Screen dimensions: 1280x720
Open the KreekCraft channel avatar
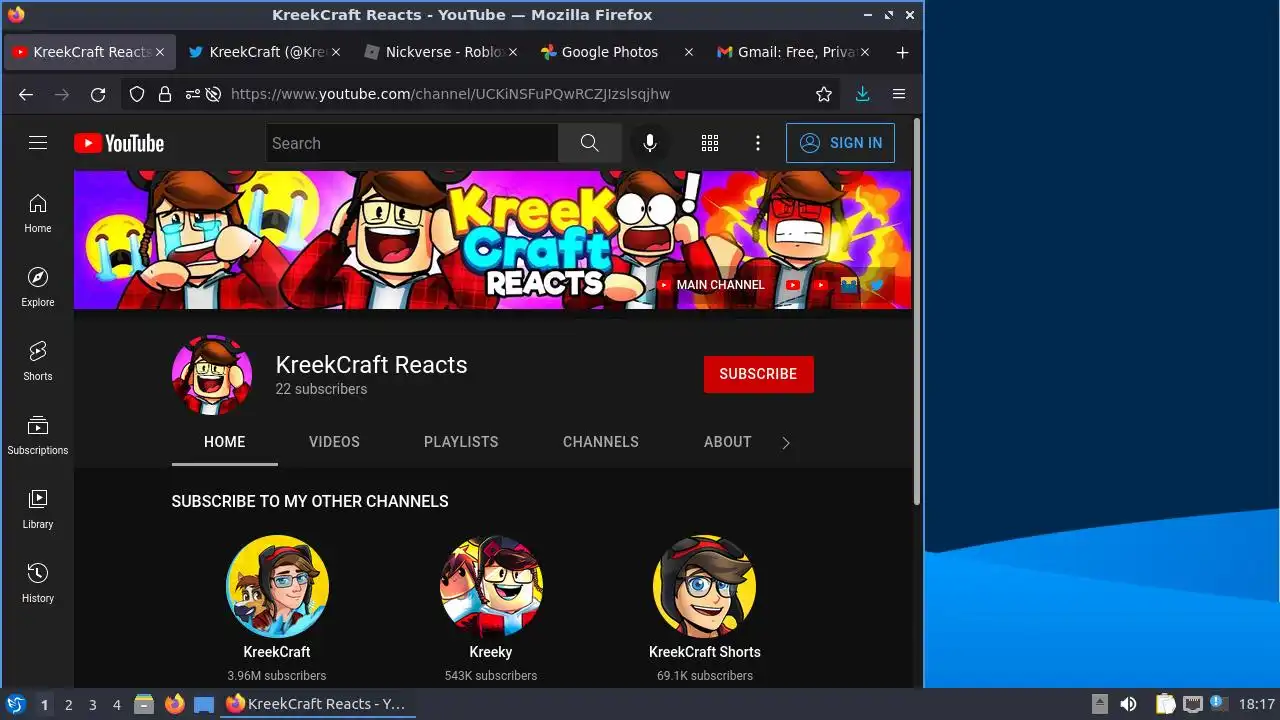click(277, 586)
